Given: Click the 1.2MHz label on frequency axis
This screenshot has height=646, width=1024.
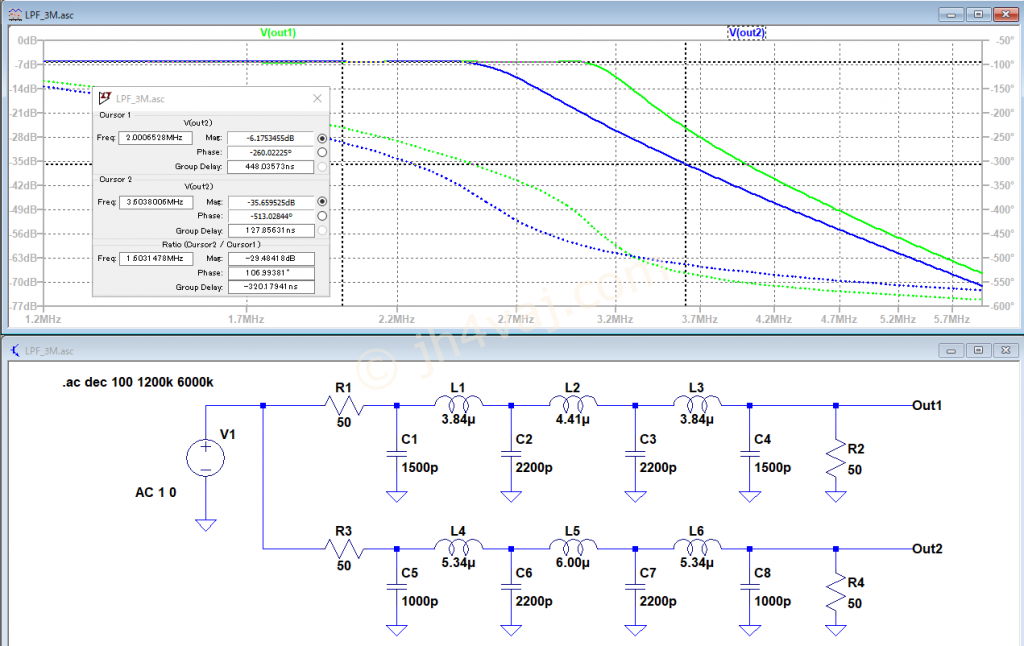Looking at the screenshot, I should (43, 319).
